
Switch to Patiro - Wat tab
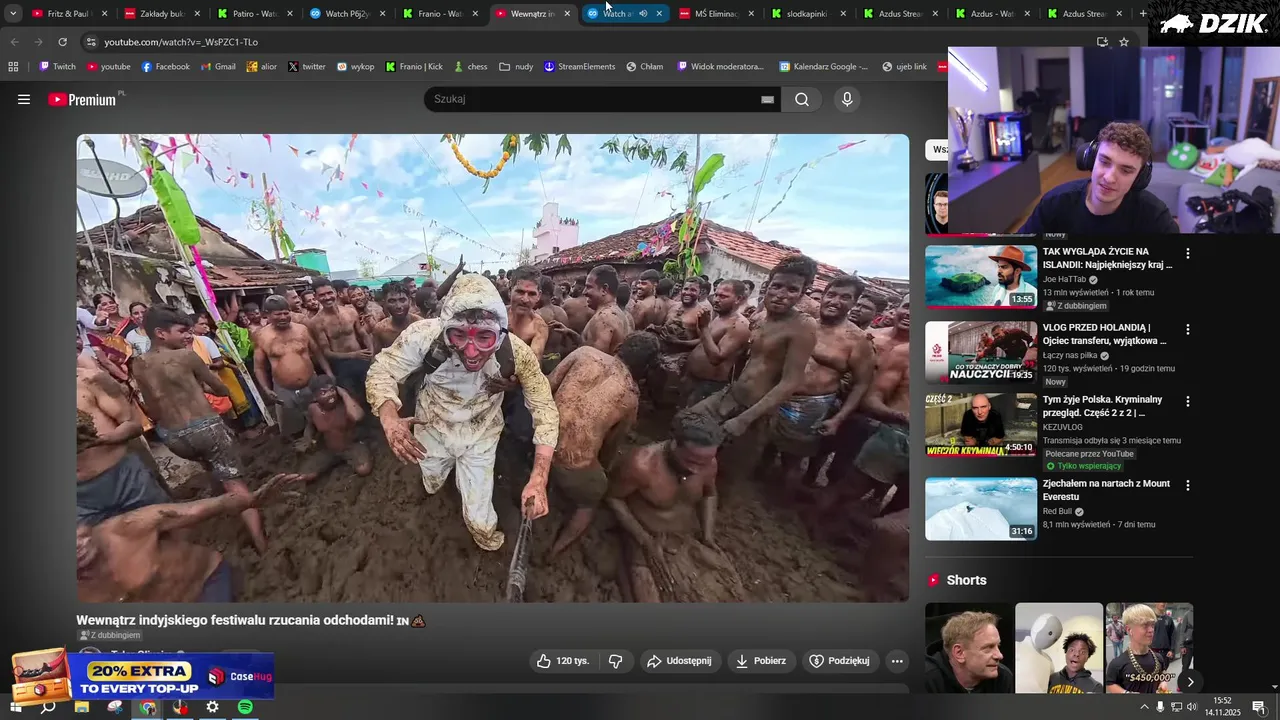[255, 14]
